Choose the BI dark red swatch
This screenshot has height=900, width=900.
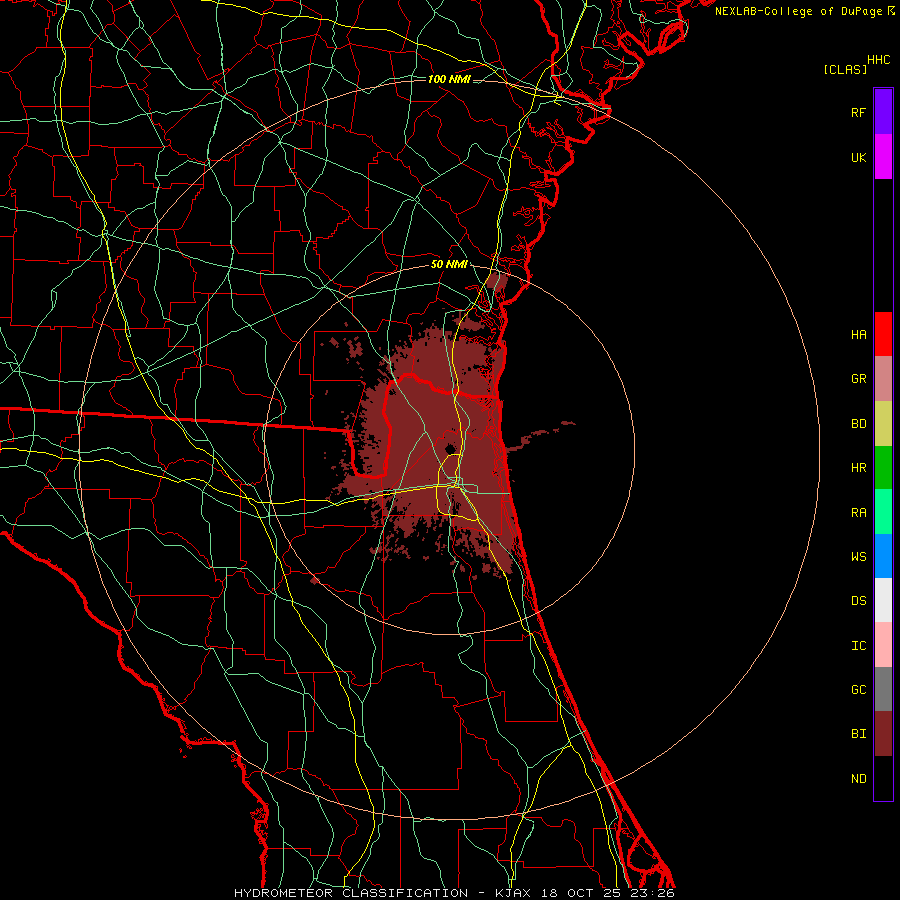[x=883, y=734]
